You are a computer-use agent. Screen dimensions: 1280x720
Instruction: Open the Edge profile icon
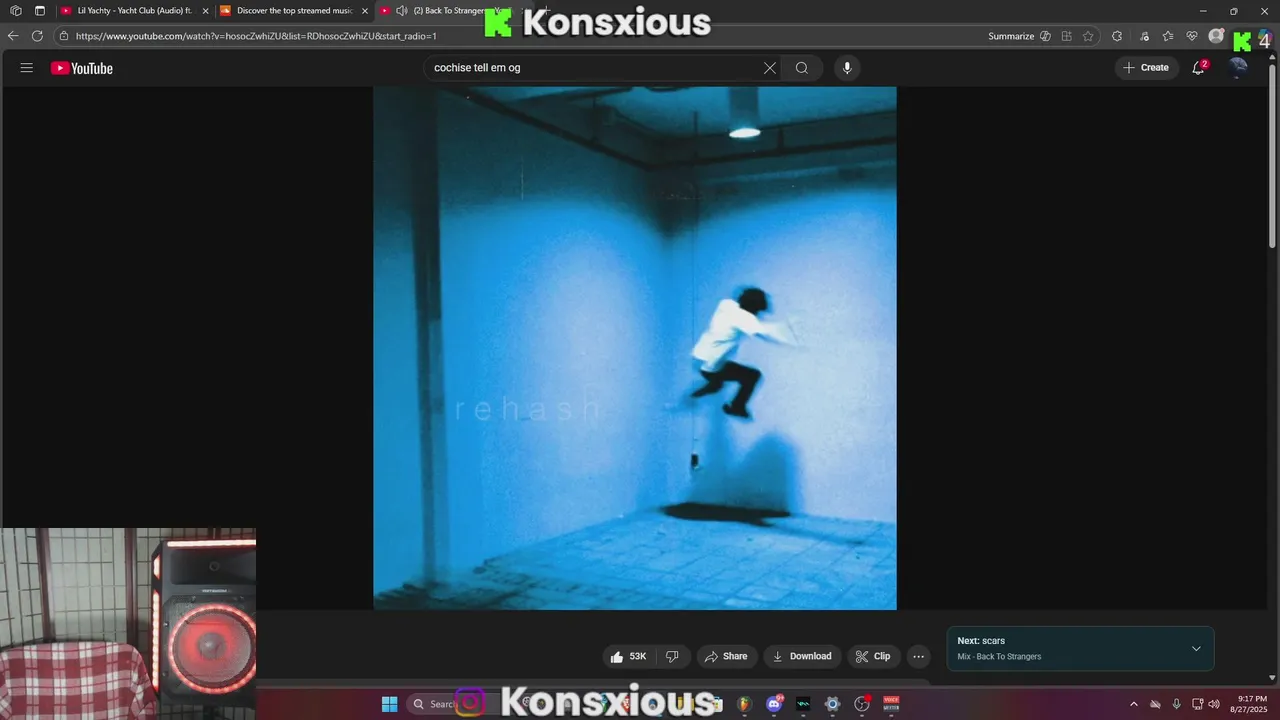1216,36
